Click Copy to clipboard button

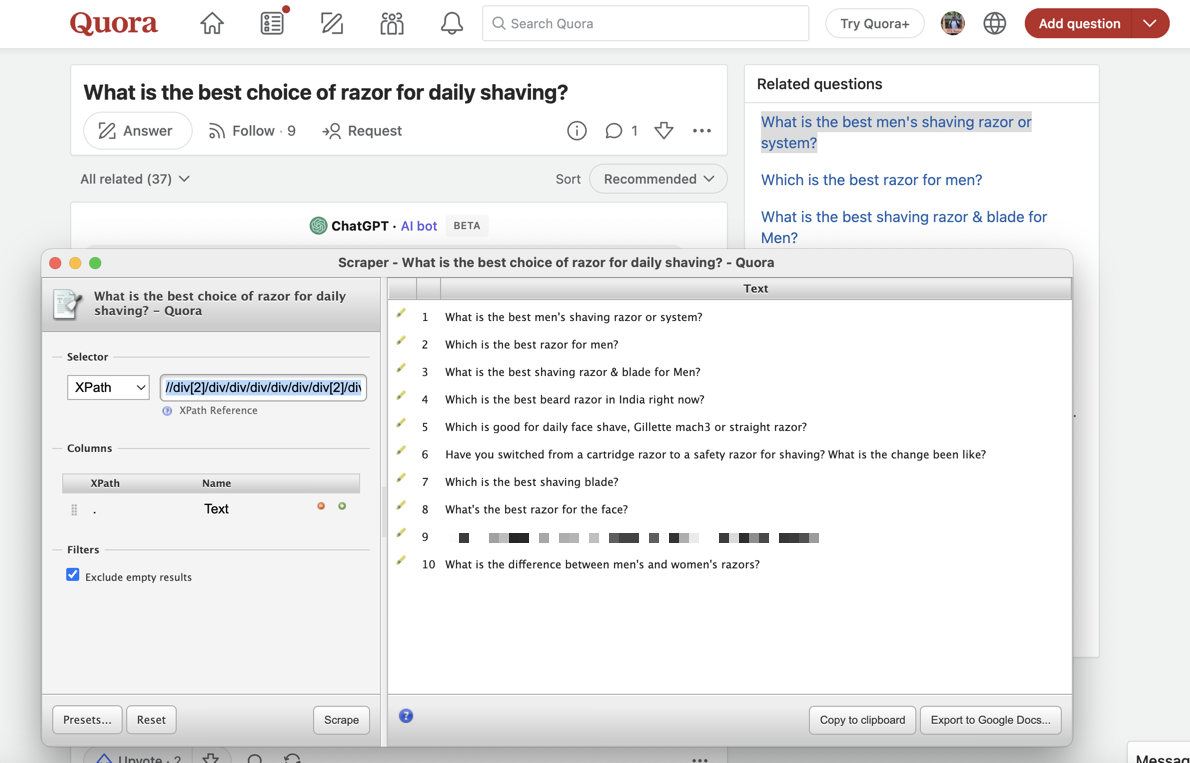pyautogui.click(x=862, y=720)
